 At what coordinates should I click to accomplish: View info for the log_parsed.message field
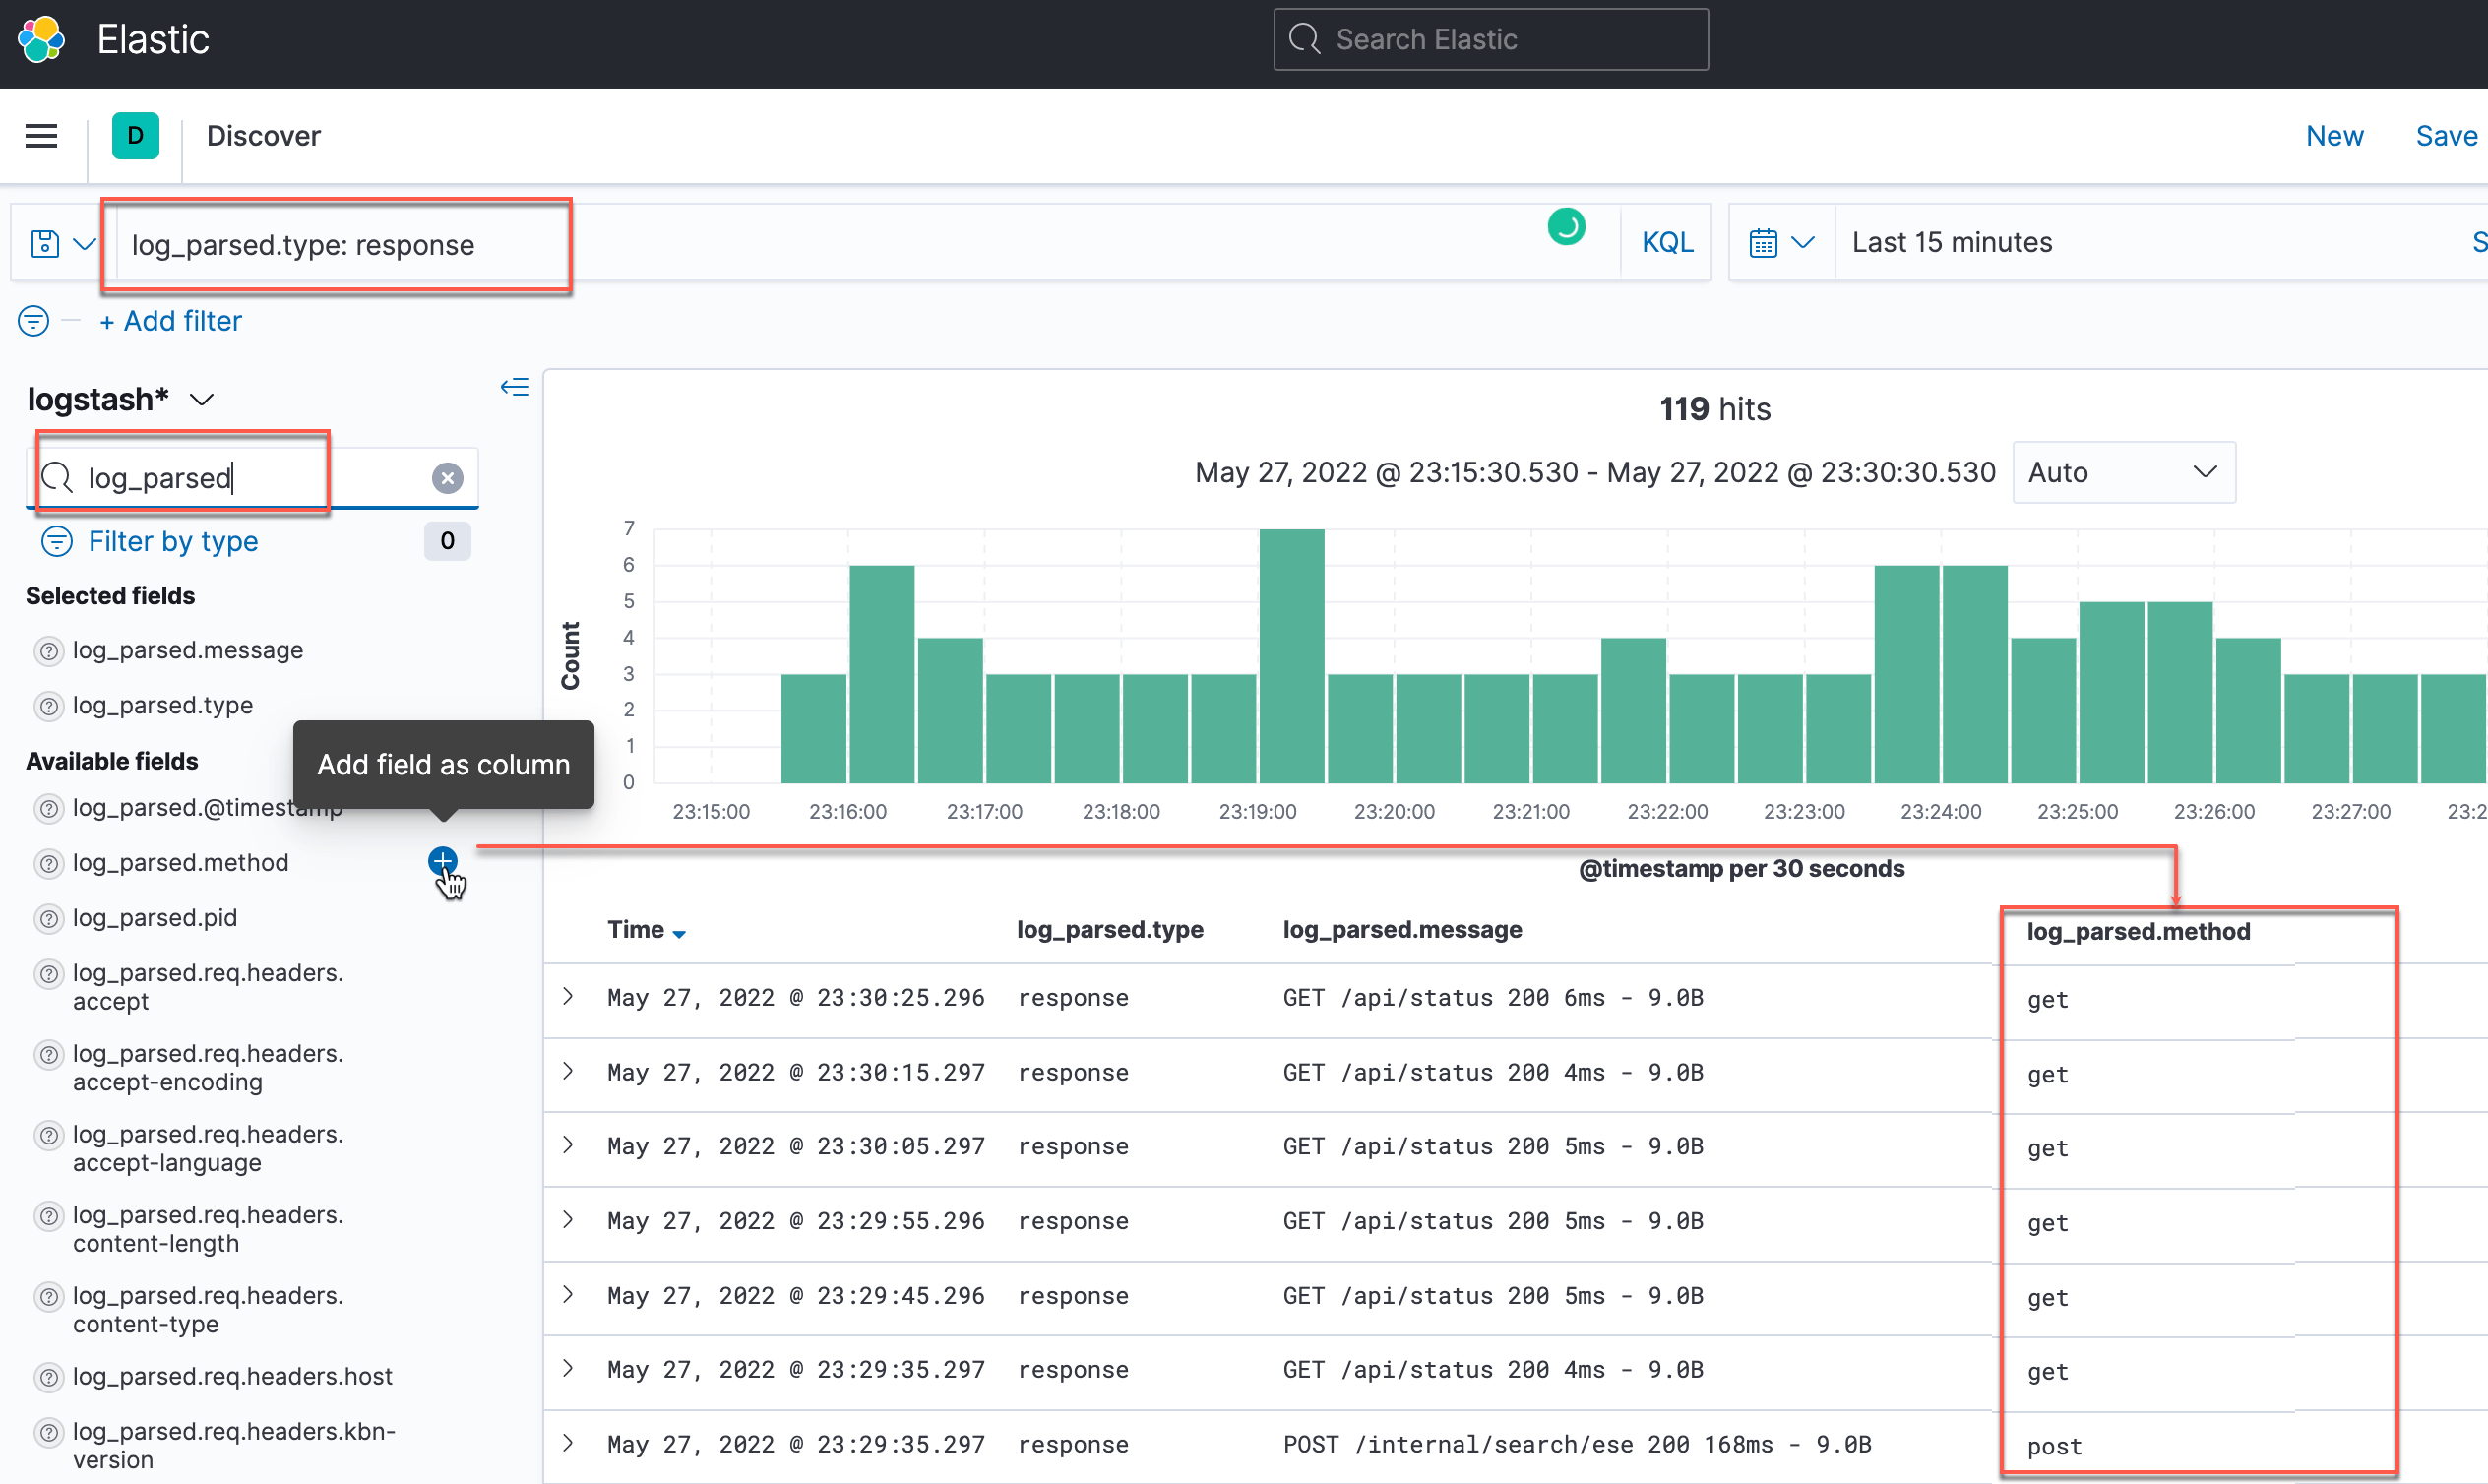tap(48, 650)
